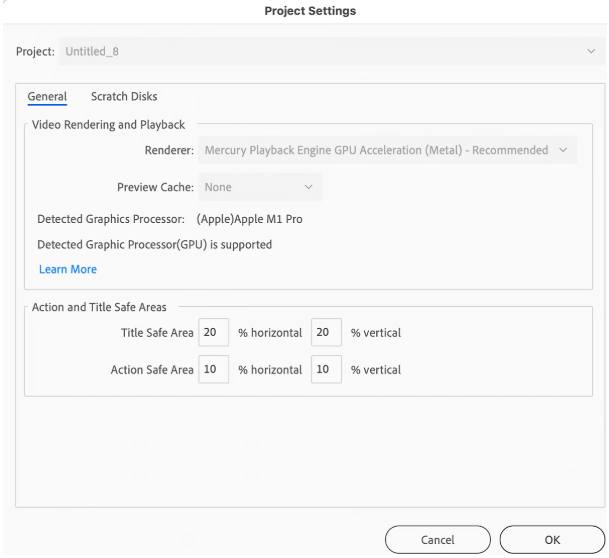Open the Scratch Disks tab
609x558 pixels.
click(x=124, y=97)
